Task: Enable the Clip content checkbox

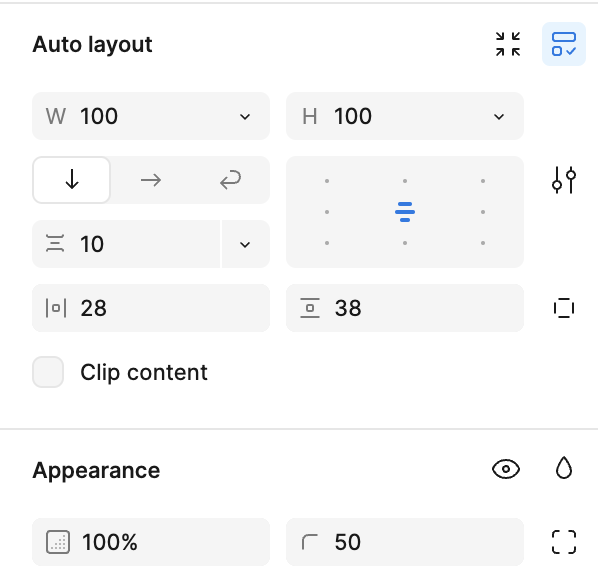Action: (x=48, y=372)
